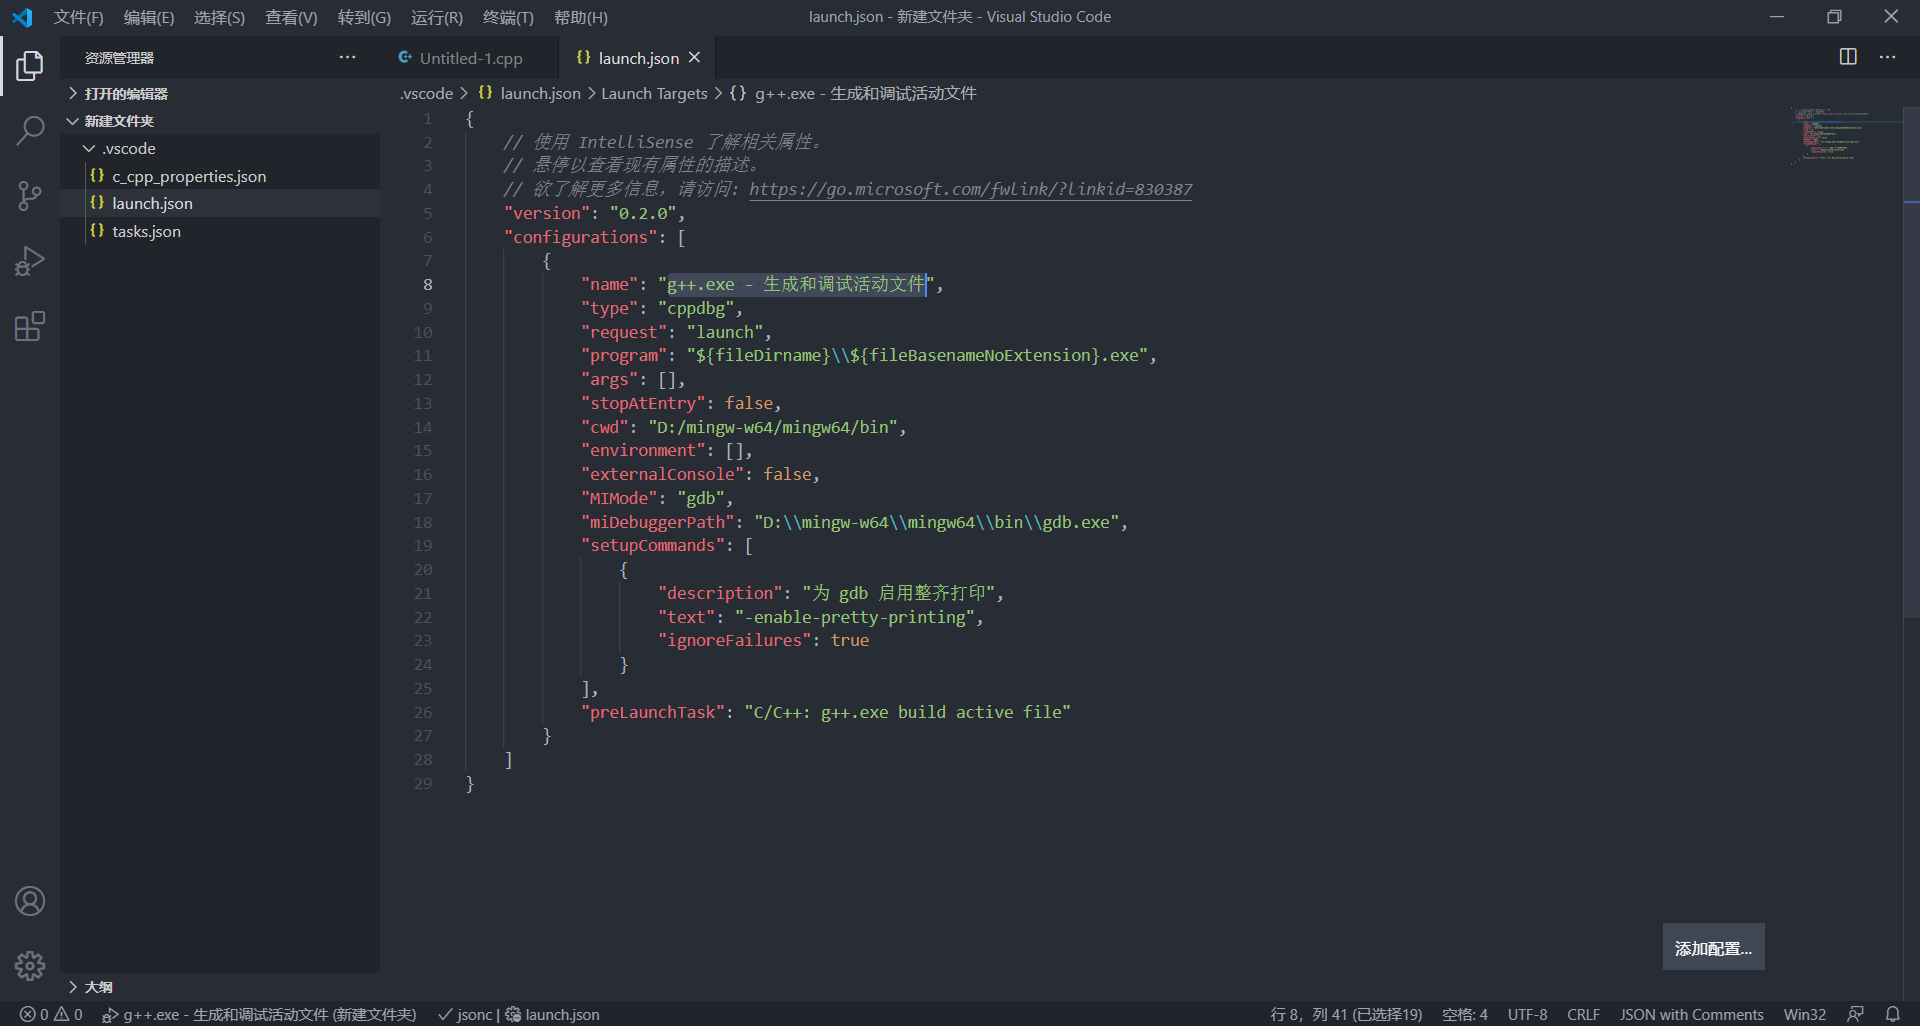Click the Win32 status bar item
This screenshot has height=1026, width=1920.
click(1804, 1014)
